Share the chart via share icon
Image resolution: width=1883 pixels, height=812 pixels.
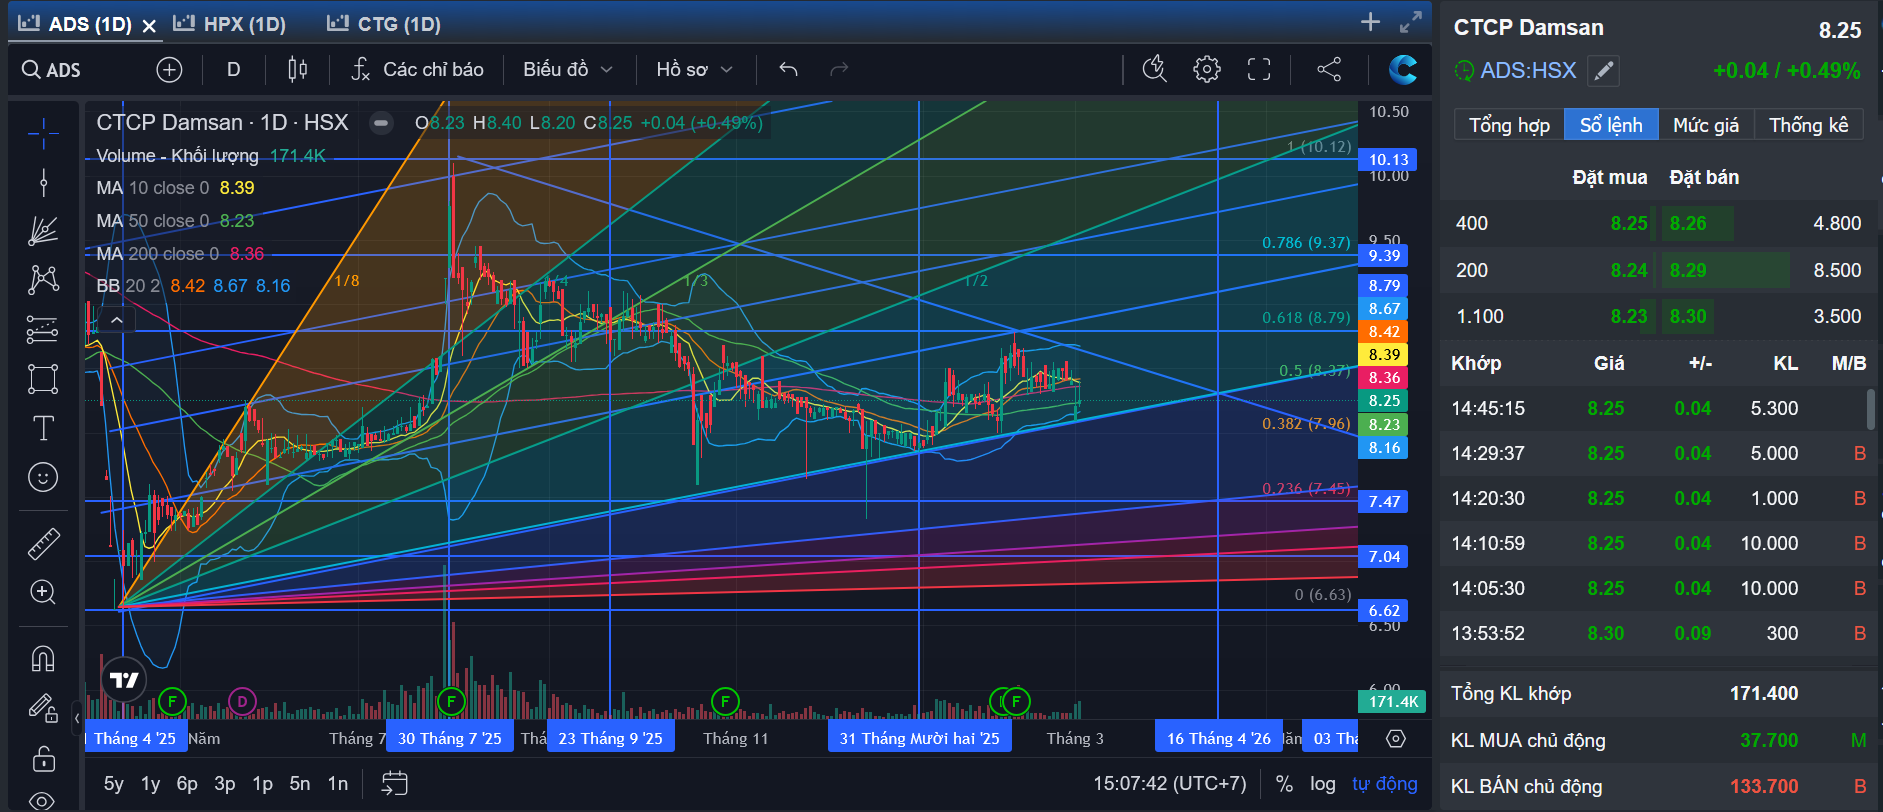(1329, 70)
